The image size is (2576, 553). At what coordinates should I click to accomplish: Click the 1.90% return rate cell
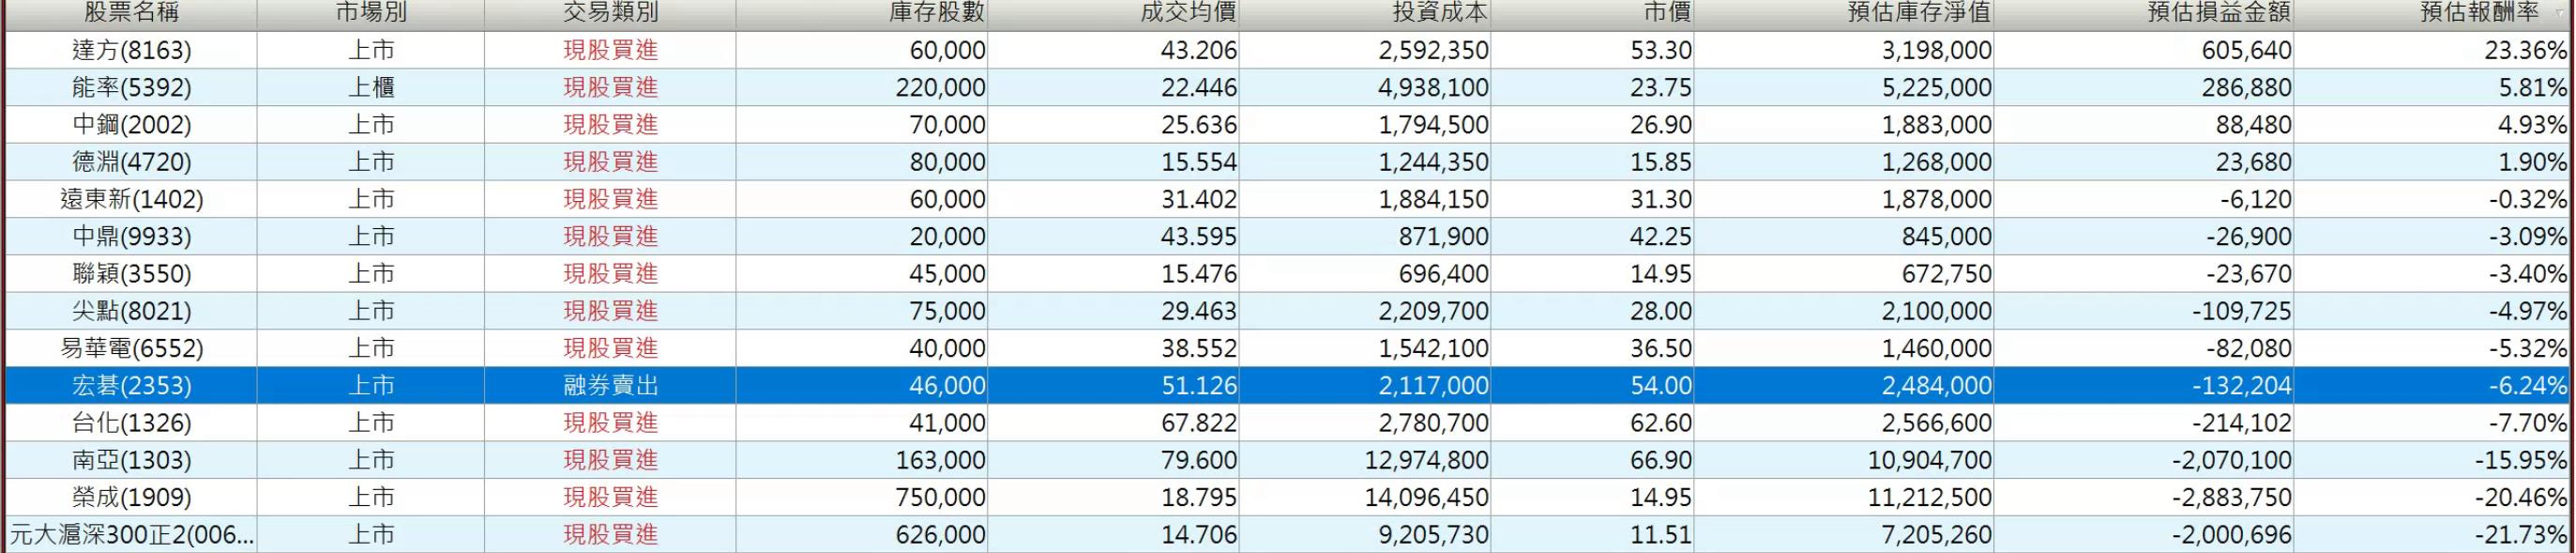[x=2533, y=162]
